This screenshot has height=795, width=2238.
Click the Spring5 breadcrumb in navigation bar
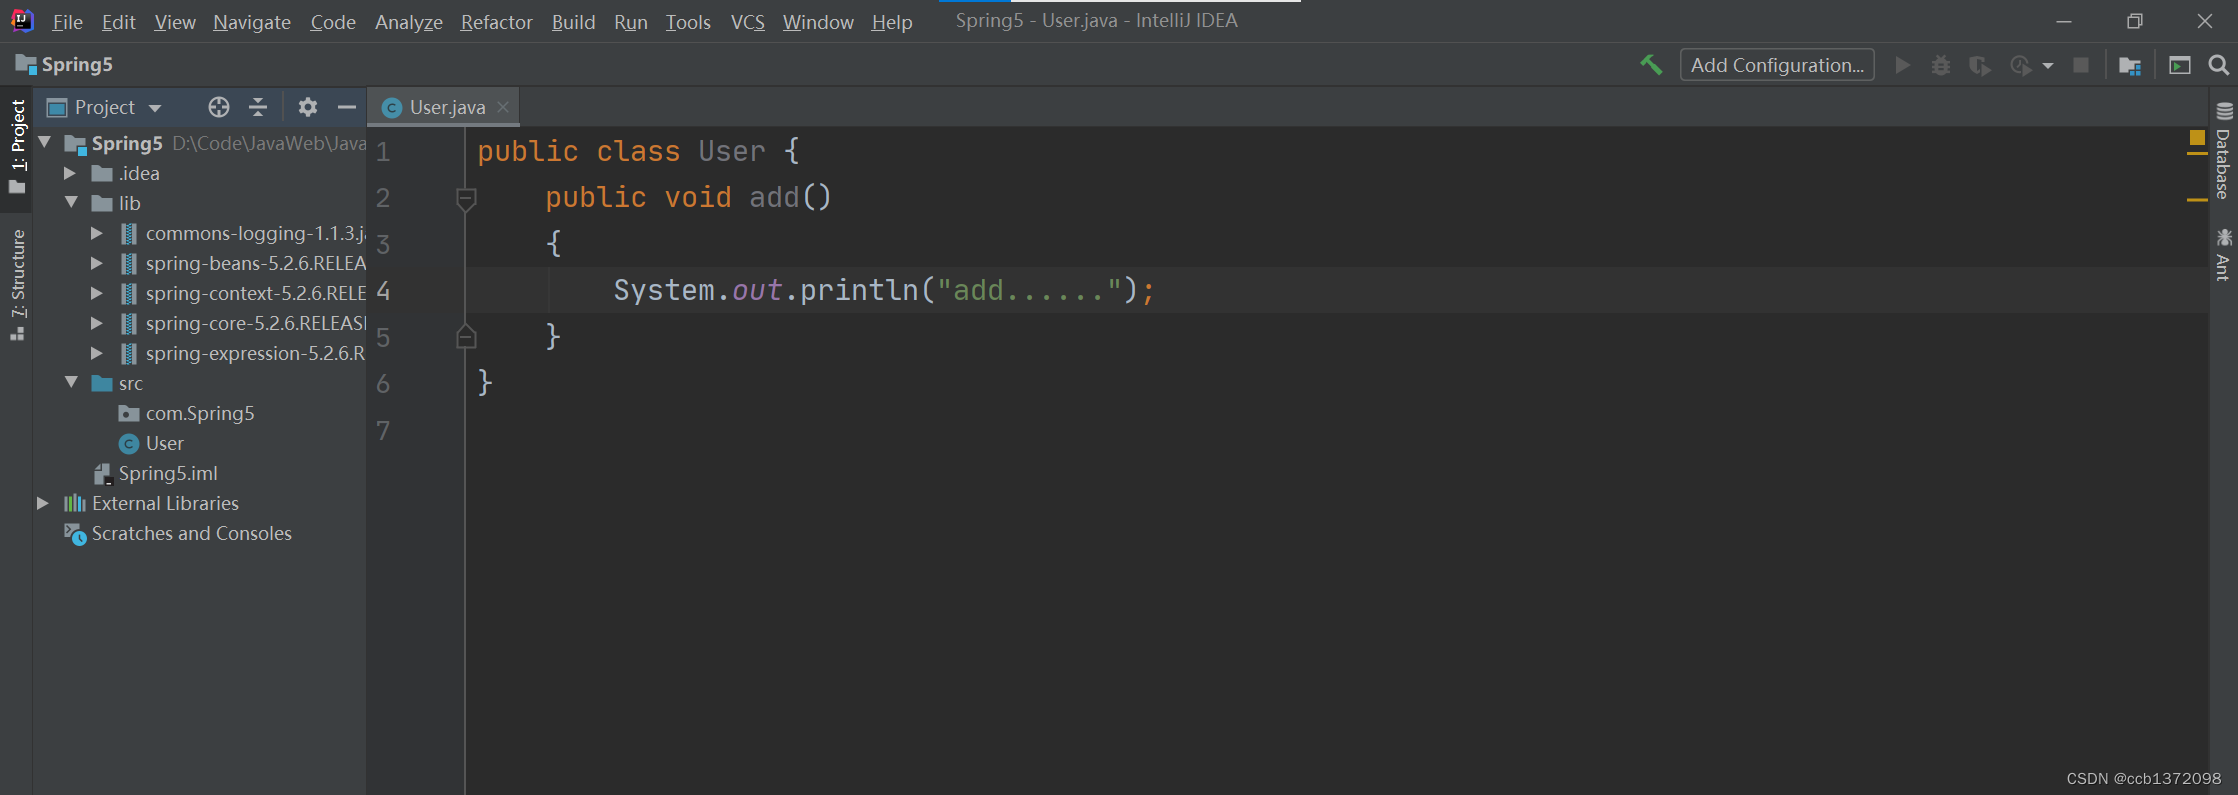pos(65,65)
